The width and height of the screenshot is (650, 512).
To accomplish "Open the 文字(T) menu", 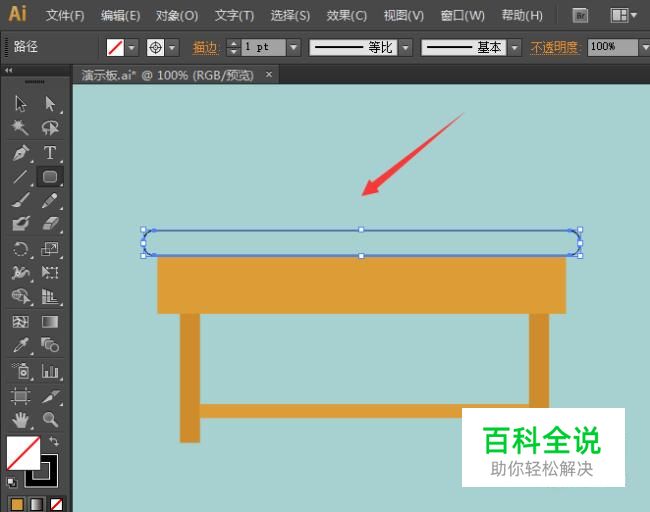I will (234, 16).
